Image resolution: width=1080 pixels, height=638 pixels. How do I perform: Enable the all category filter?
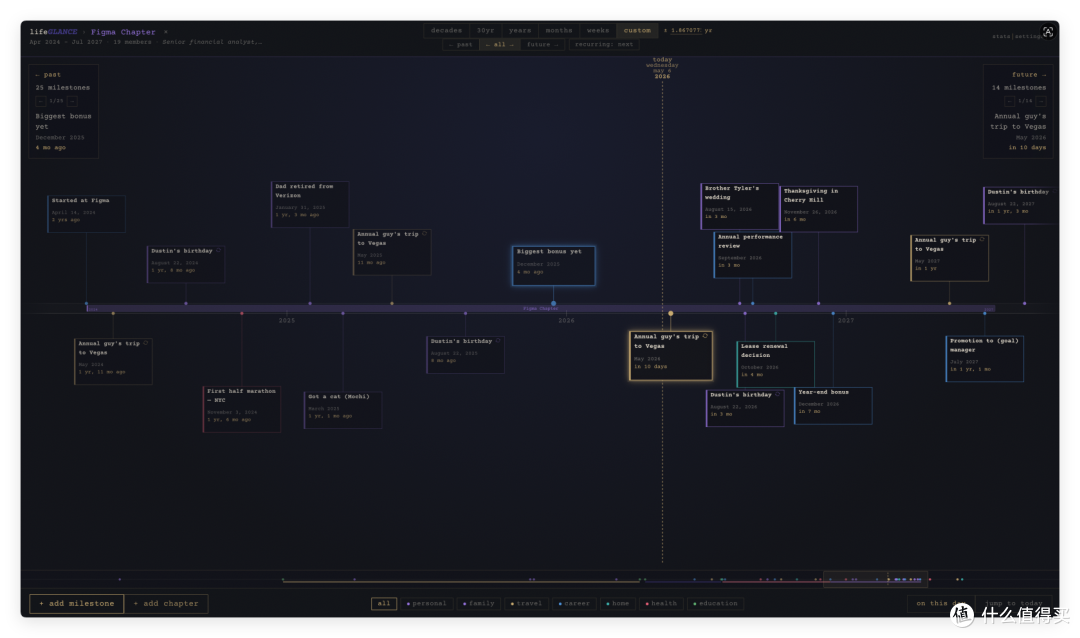tap(384, 604)
